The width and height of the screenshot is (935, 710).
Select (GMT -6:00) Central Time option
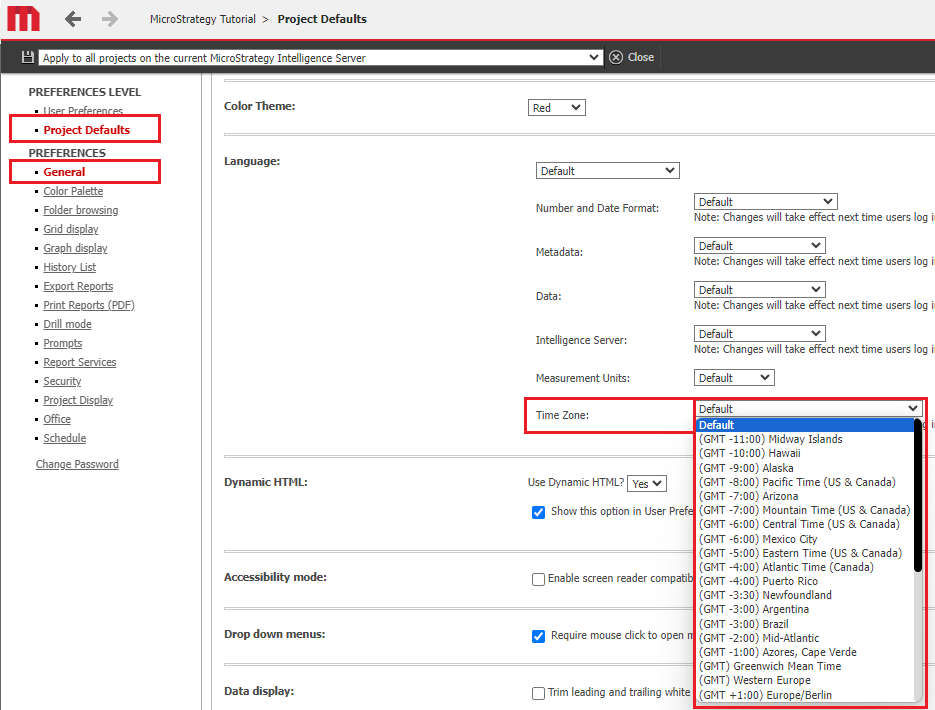(805, 525)
